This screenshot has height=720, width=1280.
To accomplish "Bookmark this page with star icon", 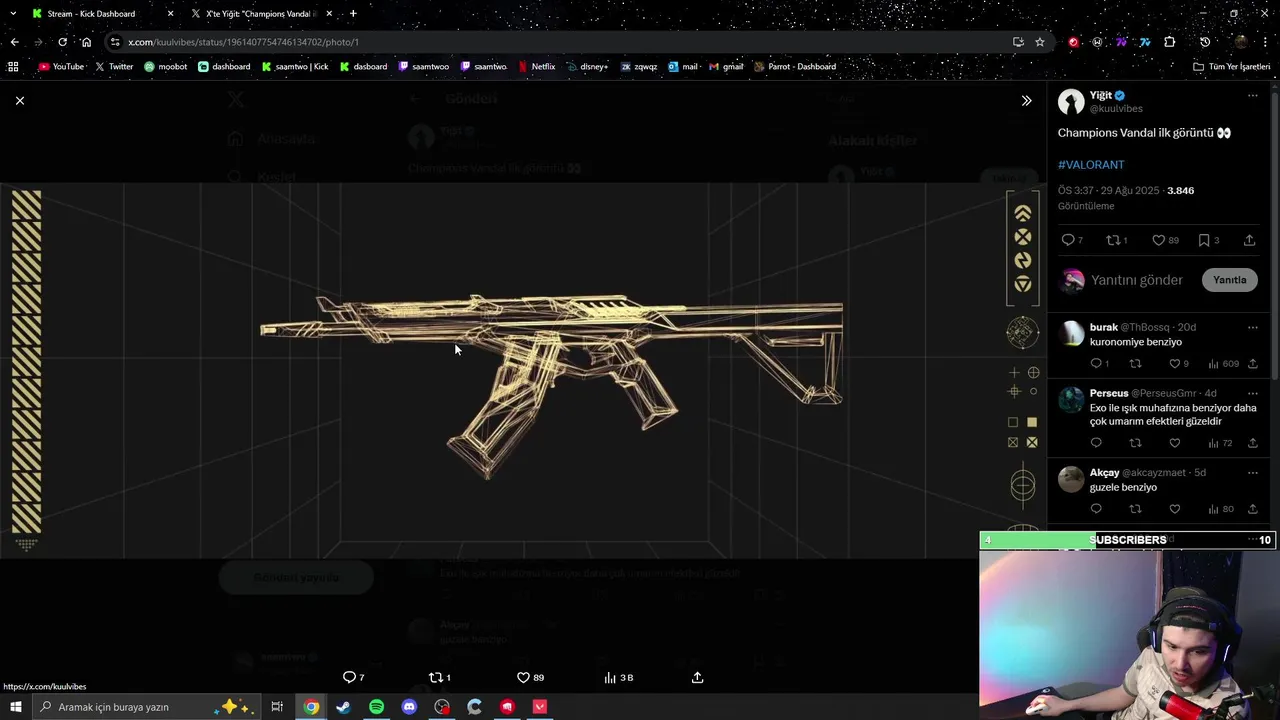I will tap(1040, 42).
